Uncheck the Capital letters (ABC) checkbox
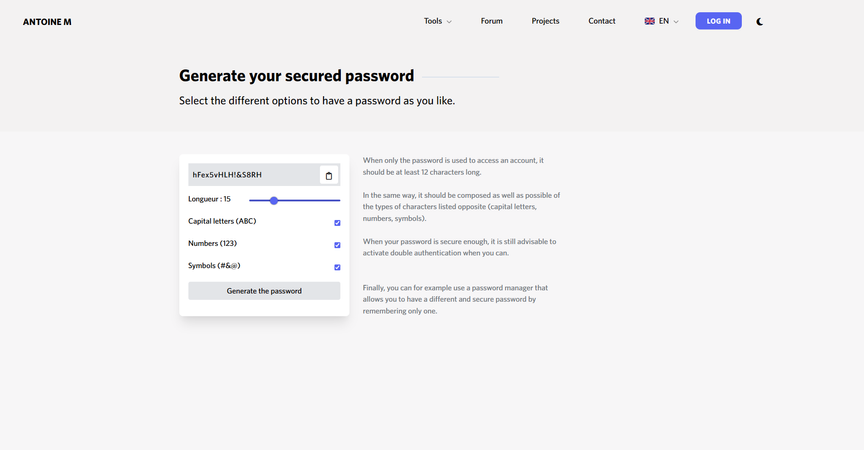The height and width of the screenshot is (450, 864). pyautogui.click(x=337, y=222)
